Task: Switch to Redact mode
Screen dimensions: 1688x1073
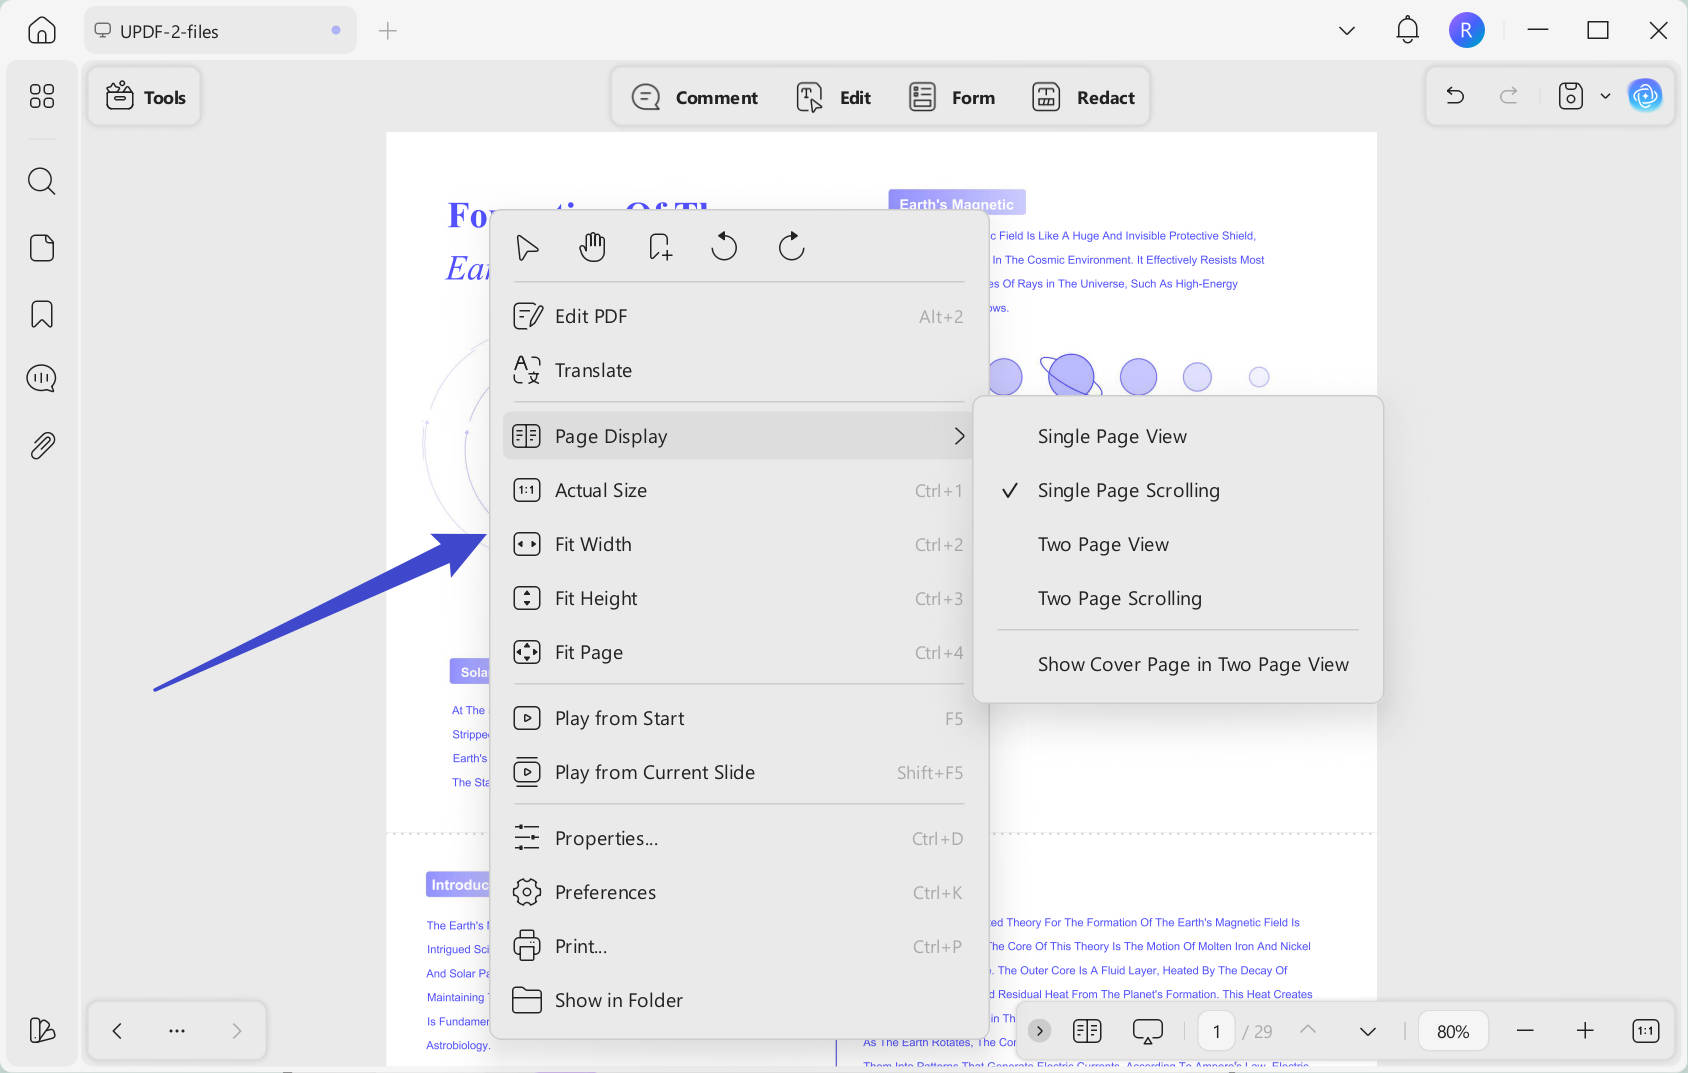Action: click(1084, 97)
